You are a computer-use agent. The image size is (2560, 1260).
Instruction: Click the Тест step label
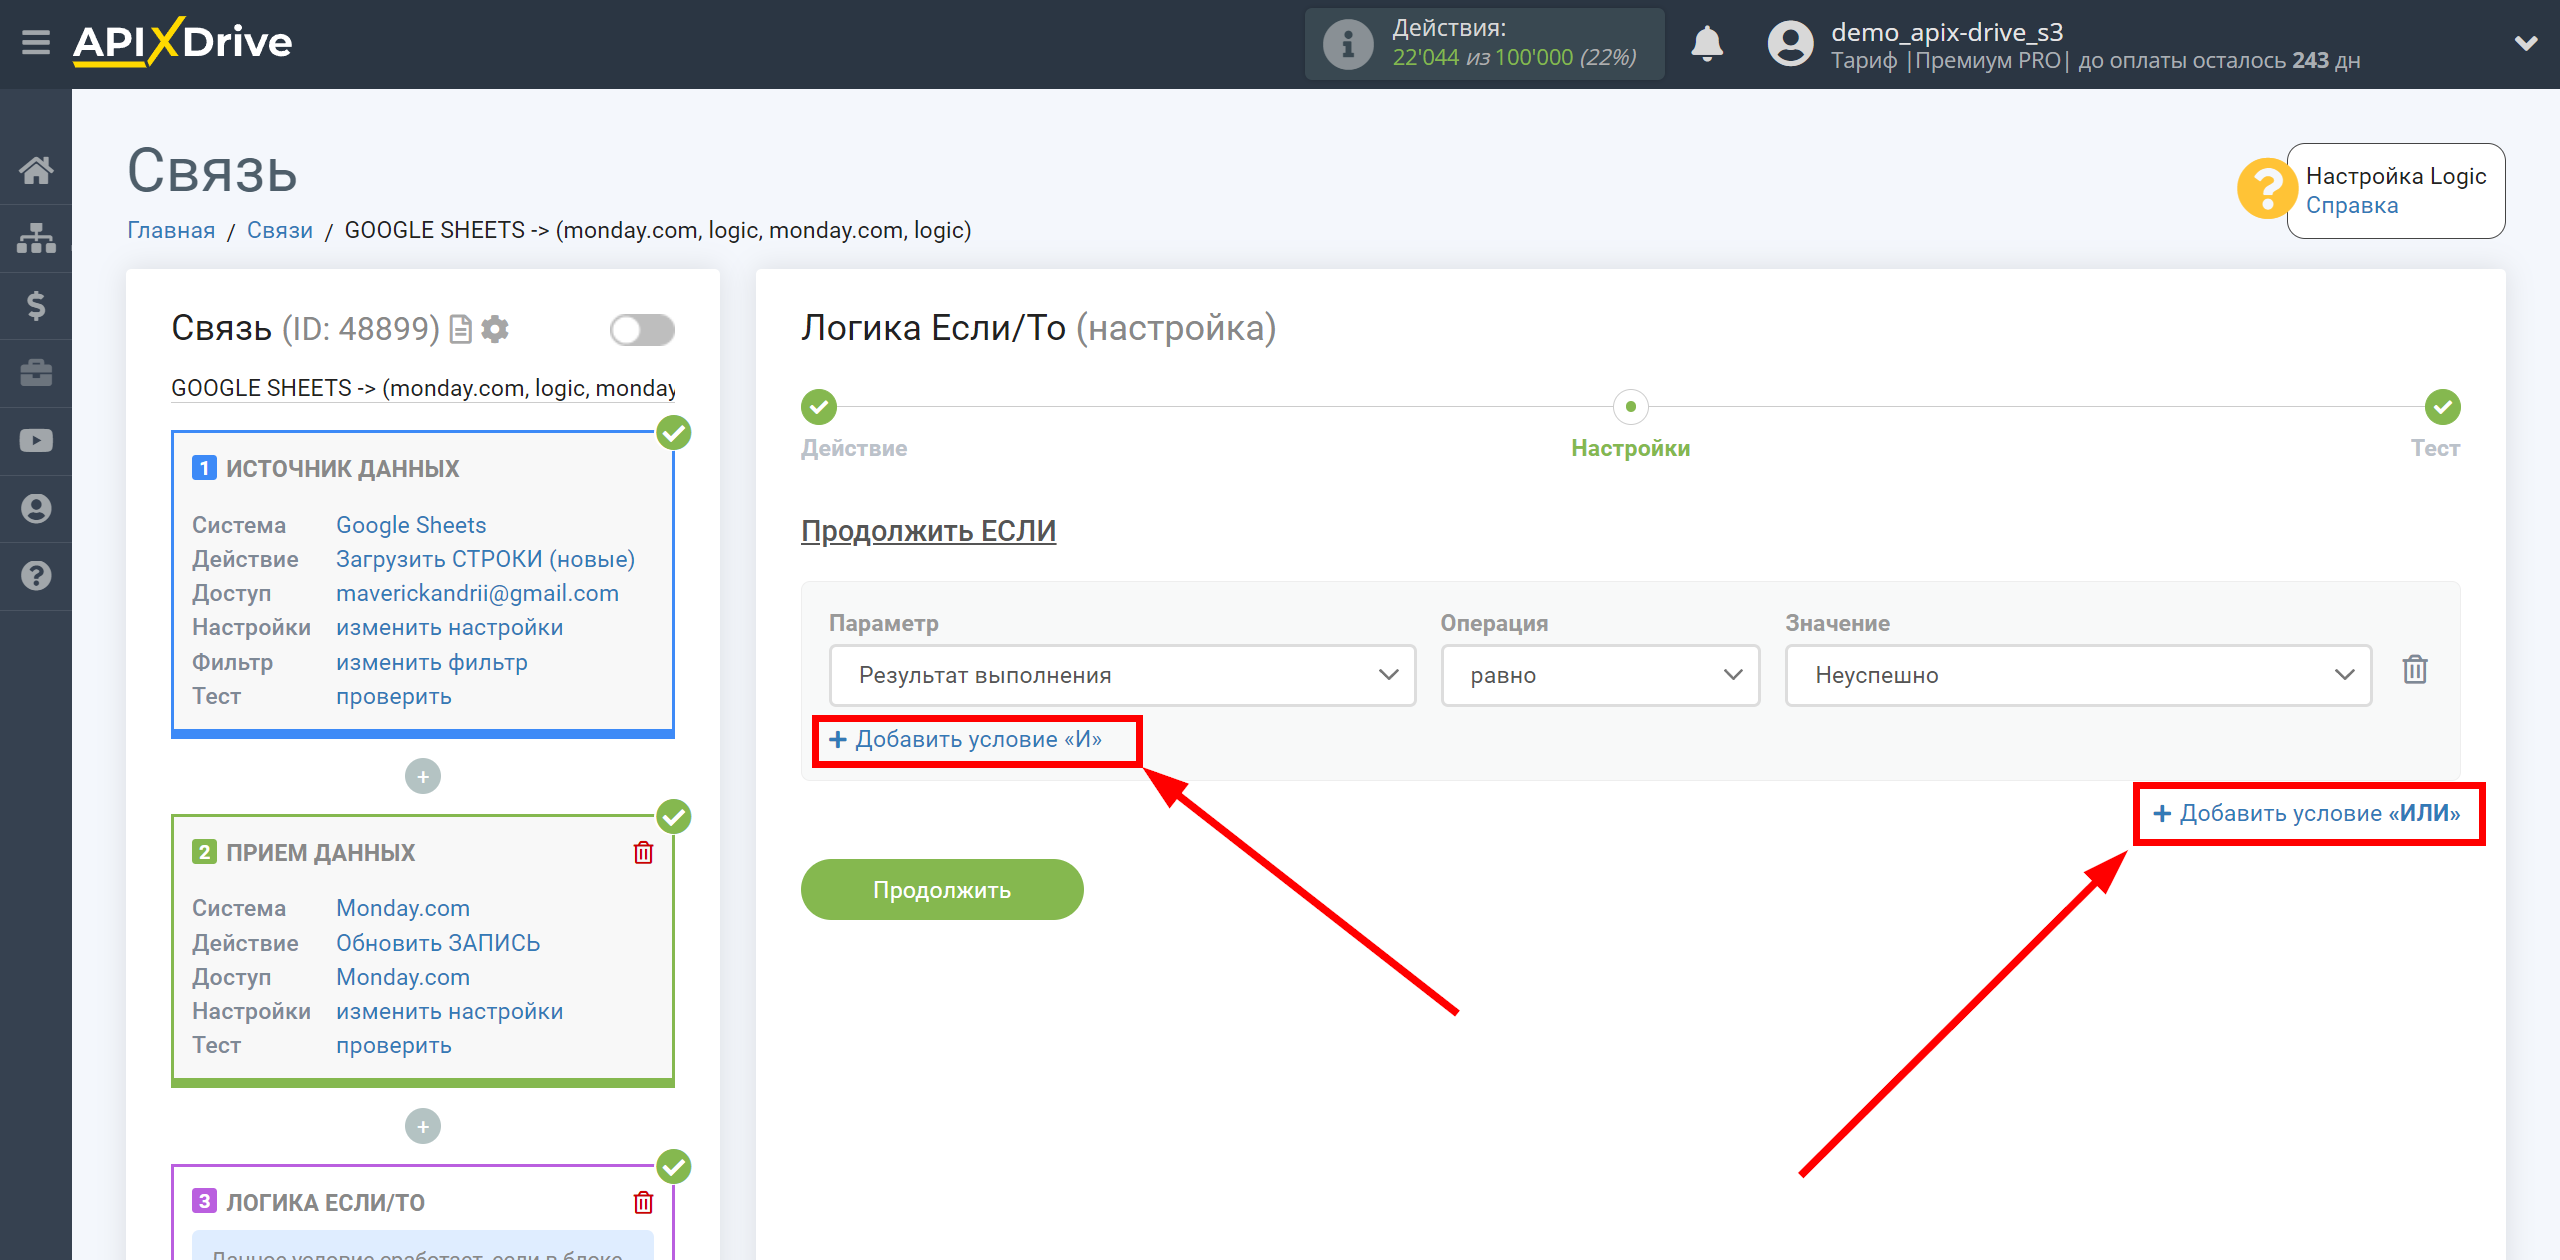click(2434, 448)
